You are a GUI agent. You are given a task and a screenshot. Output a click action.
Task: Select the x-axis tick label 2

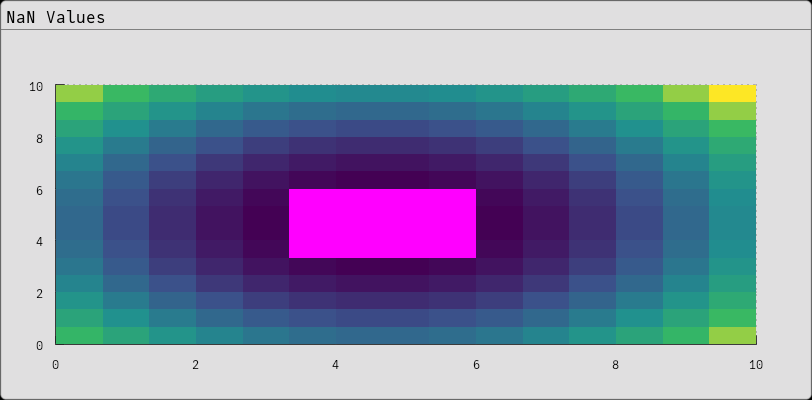(x=196, y=365)
